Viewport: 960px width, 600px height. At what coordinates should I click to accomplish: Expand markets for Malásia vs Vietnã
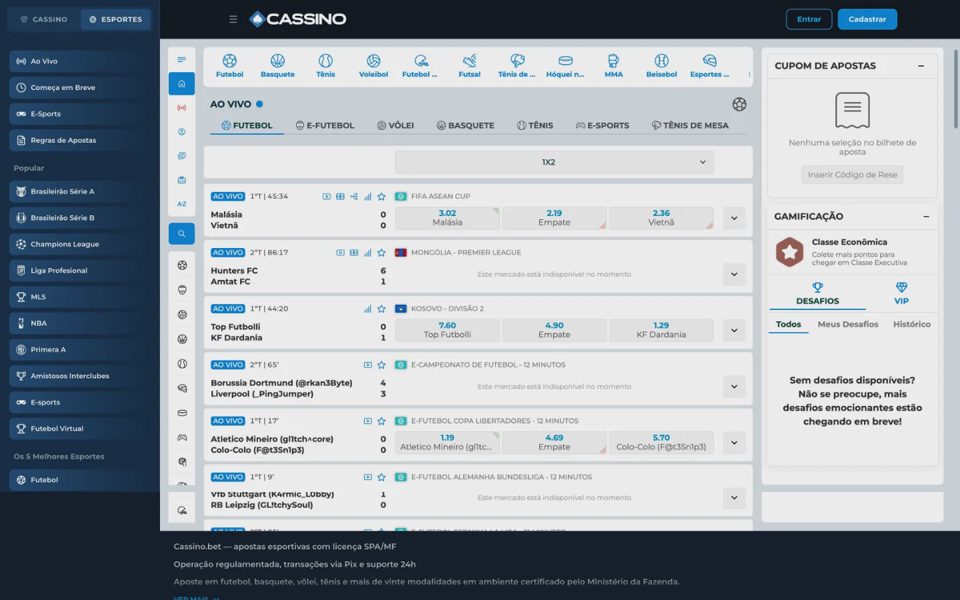pyautogui.click(x=734, y=219)
